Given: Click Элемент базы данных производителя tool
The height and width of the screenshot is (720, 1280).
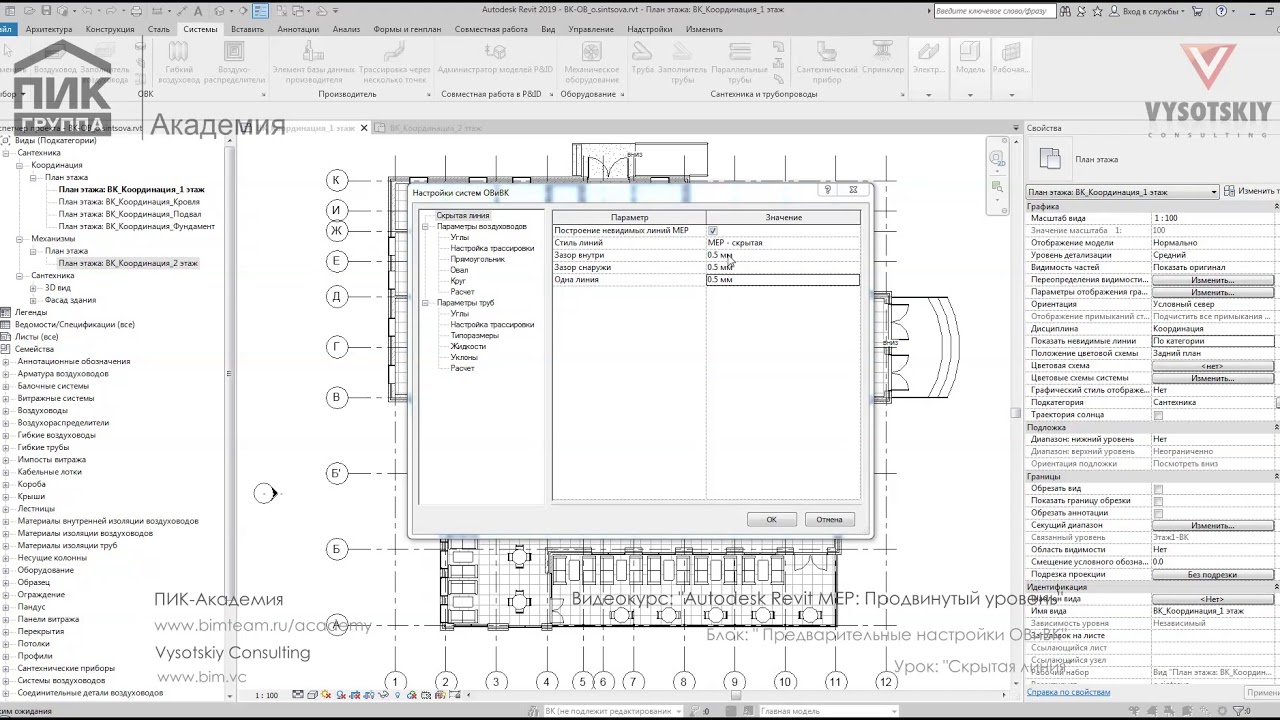Looking at the screenshot, I should 314,62.
